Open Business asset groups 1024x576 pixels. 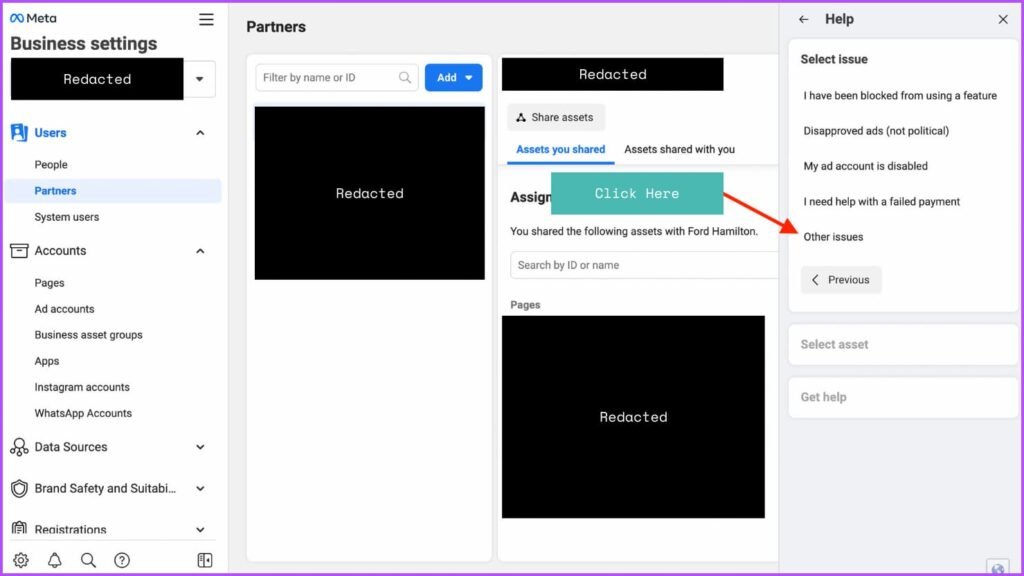[x=88, y=335]
